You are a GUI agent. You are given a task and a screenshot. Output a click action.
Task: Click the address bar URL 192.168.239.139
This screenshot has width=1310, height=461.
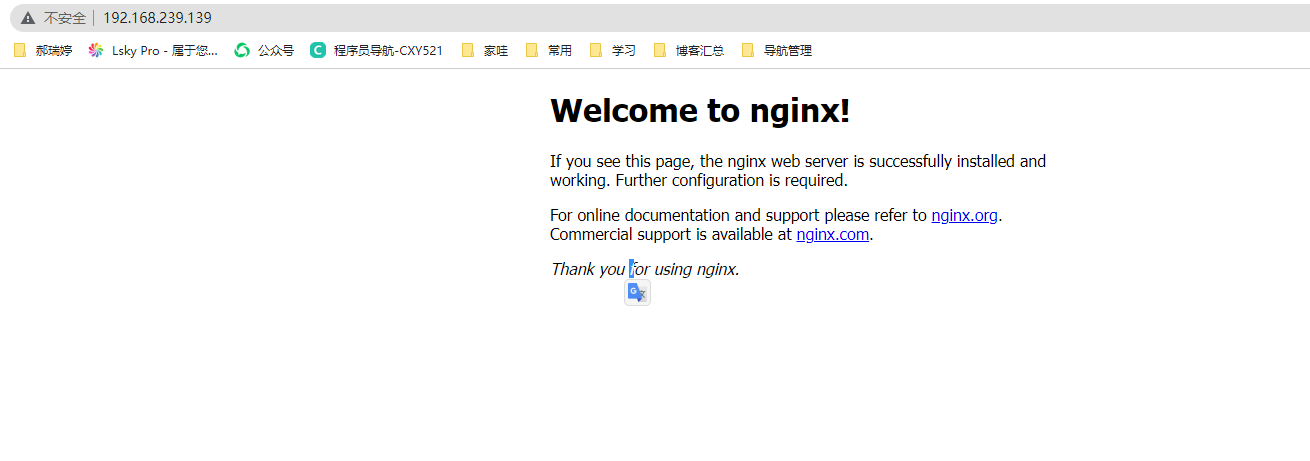(x=157, y=18)
